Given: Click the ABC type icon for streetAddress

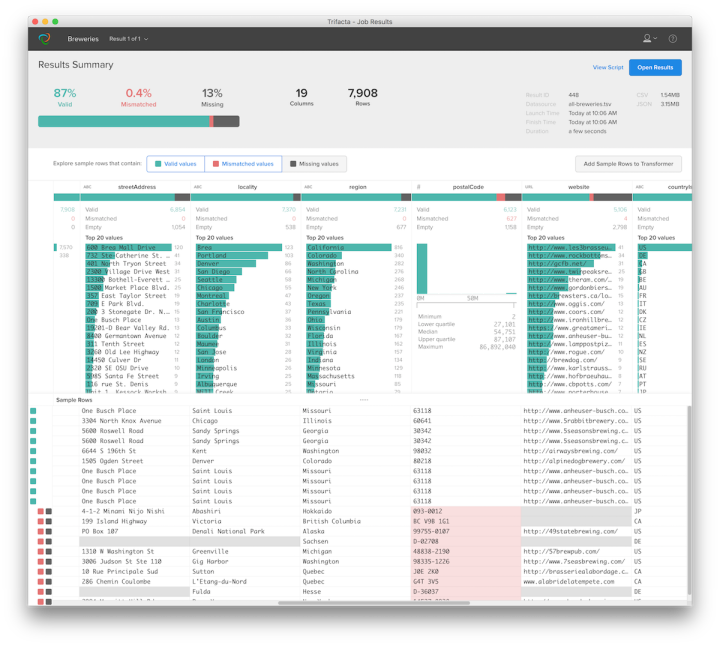Looking at the screenshot, I should (87, 187).
